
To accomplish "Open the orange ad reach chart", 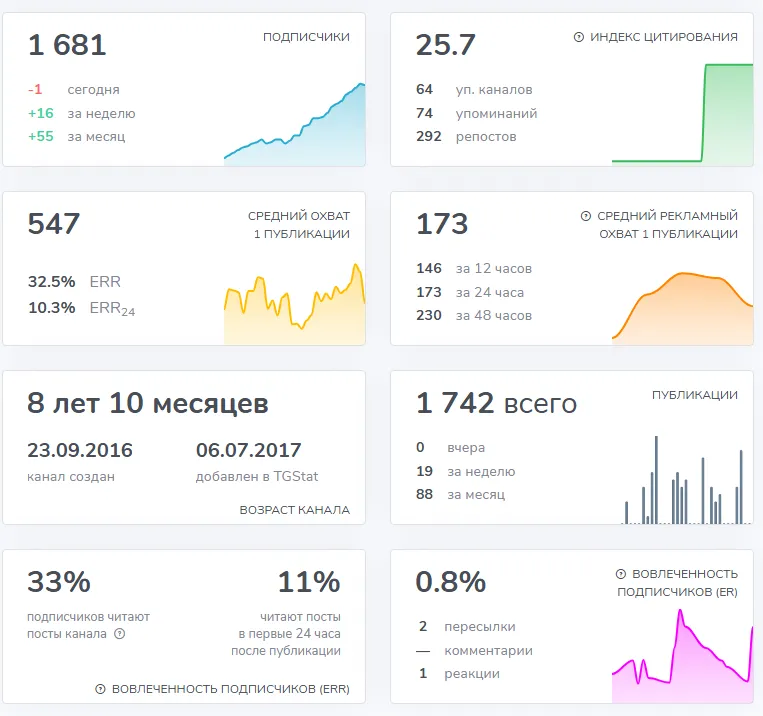I will click(x=682, y=309).
